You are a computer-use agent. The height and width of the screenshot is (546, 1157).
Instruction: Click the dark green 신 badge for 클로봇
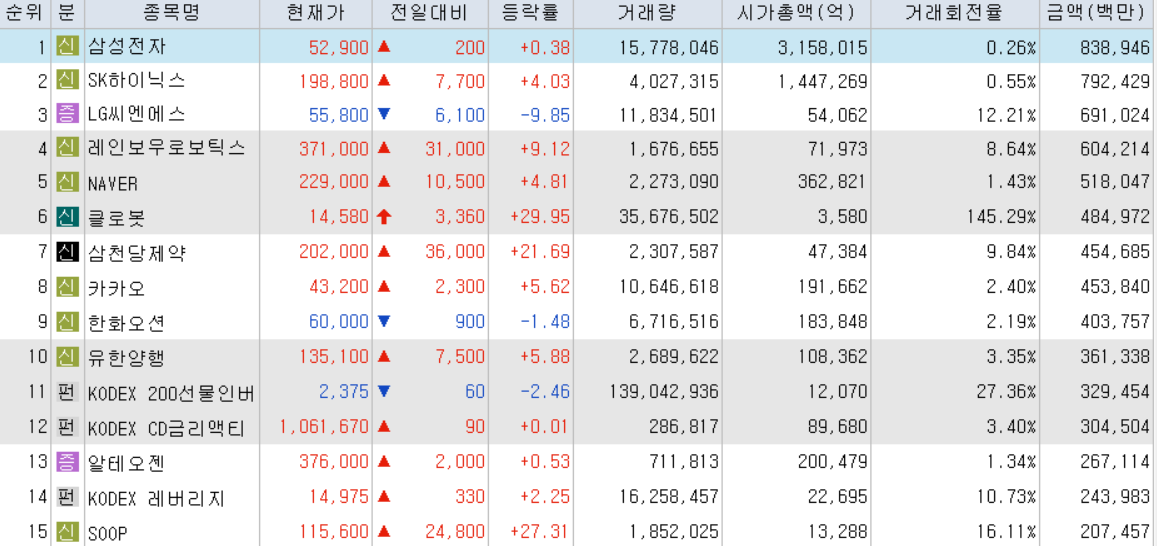coord(66,216)
